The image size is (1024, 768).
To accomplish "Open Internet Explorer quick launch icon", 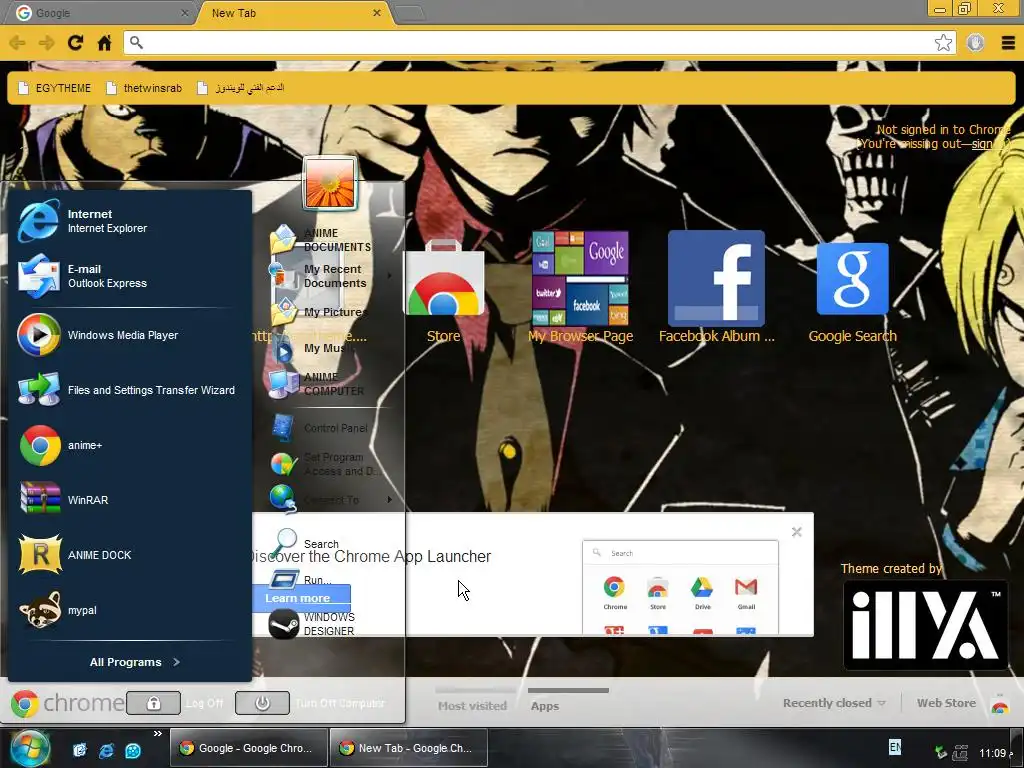I will pyautogui.click(x=106, y=750).
